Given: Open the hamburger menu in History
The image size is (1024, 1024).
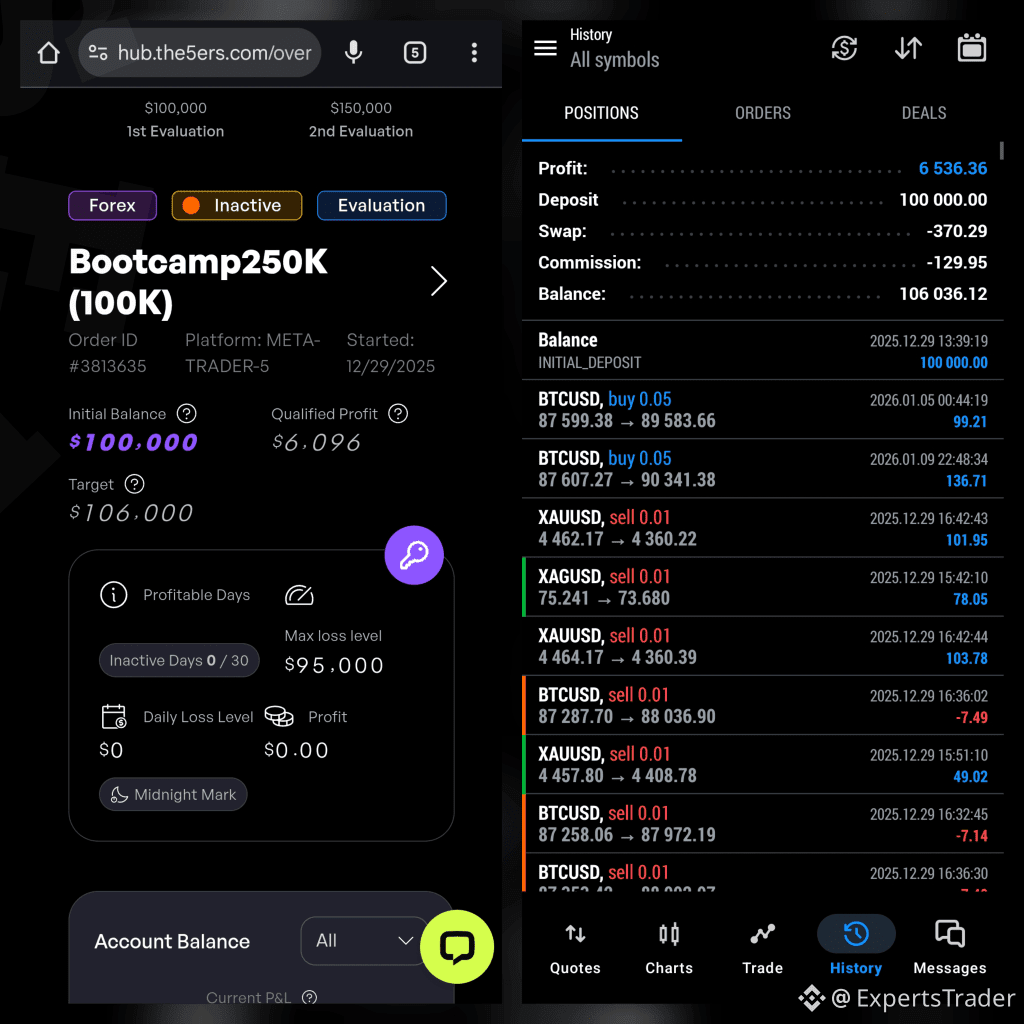Looking at the screenshot, I should click(x=545, y=48).
